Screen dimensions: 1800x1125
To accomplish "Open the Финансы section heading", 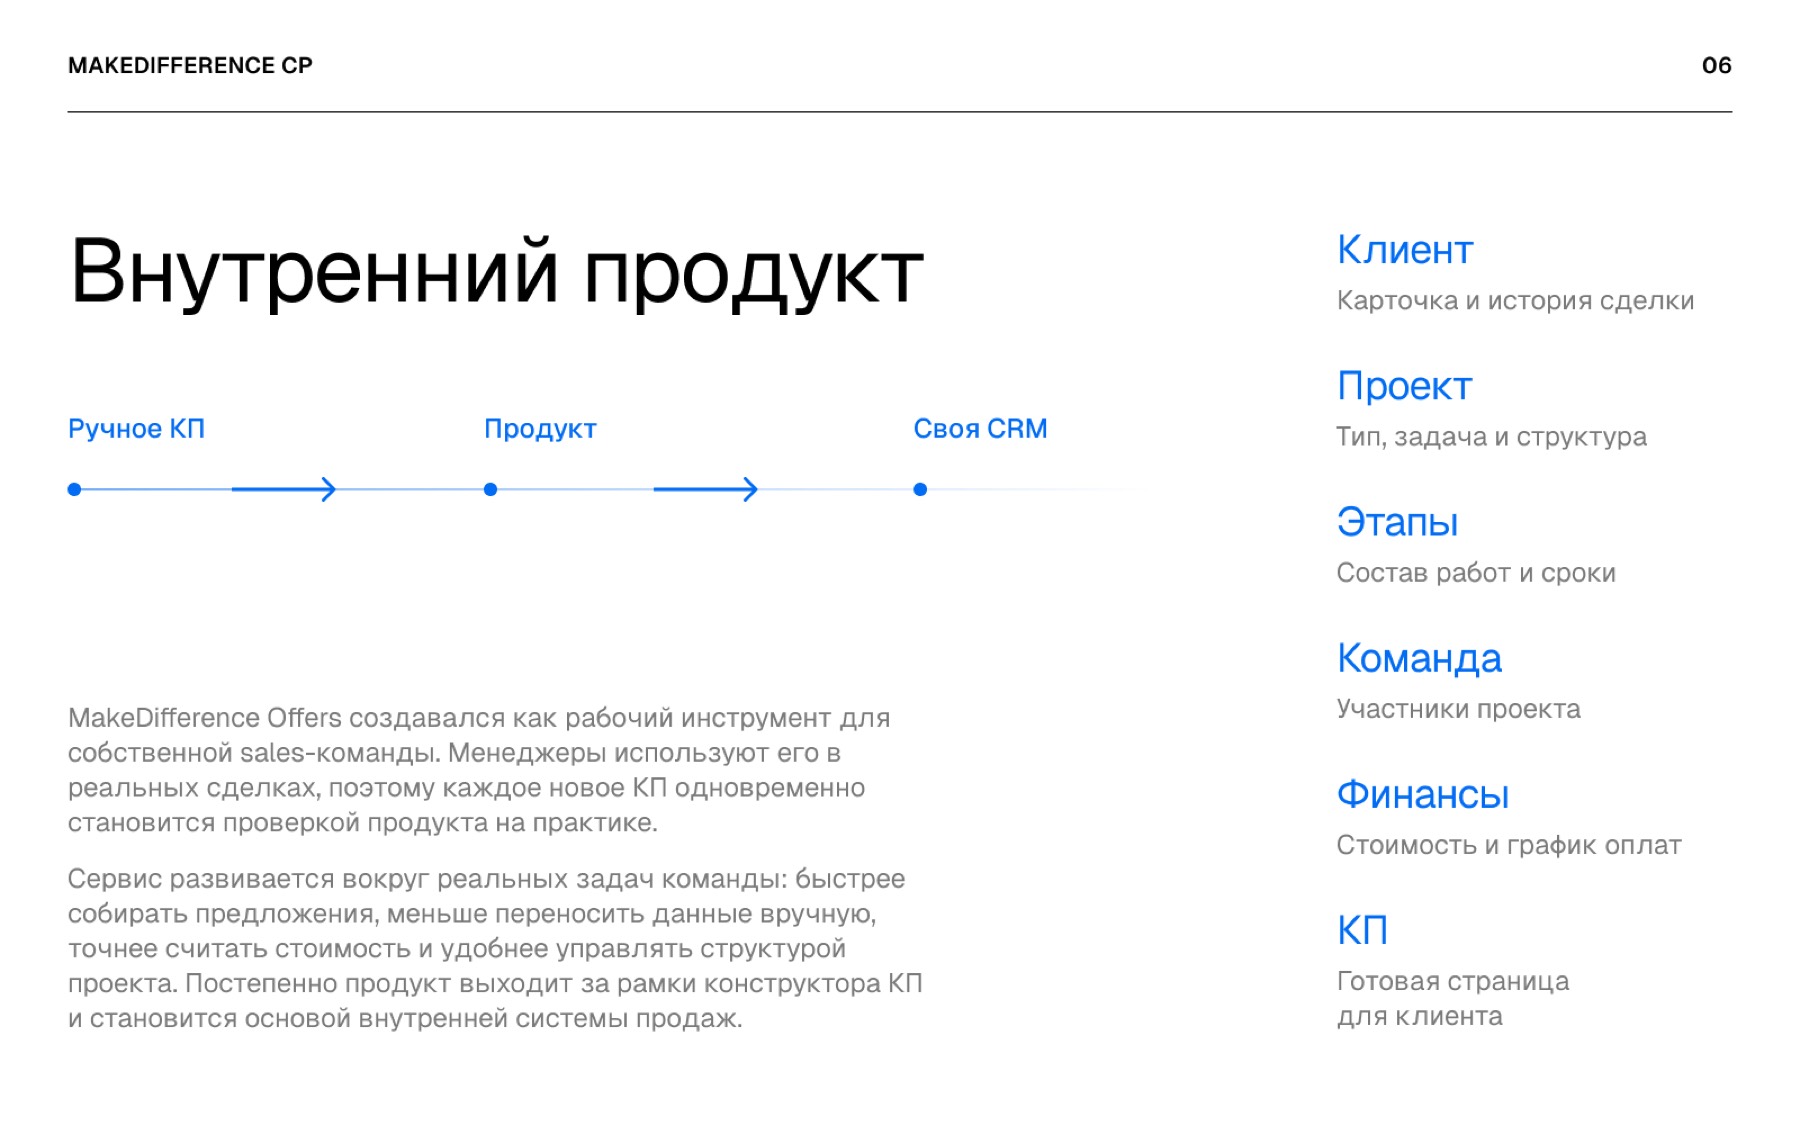I will pos(1423,794).
